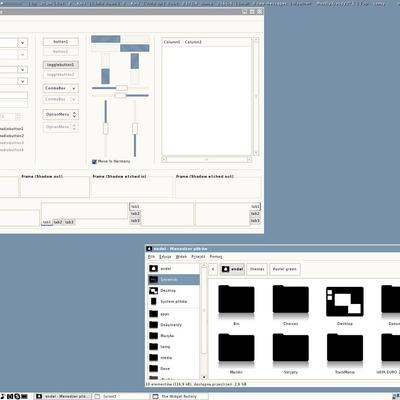Open the enabled ComboBox dropdown
The image size is (400, 400).
point(61,88)
